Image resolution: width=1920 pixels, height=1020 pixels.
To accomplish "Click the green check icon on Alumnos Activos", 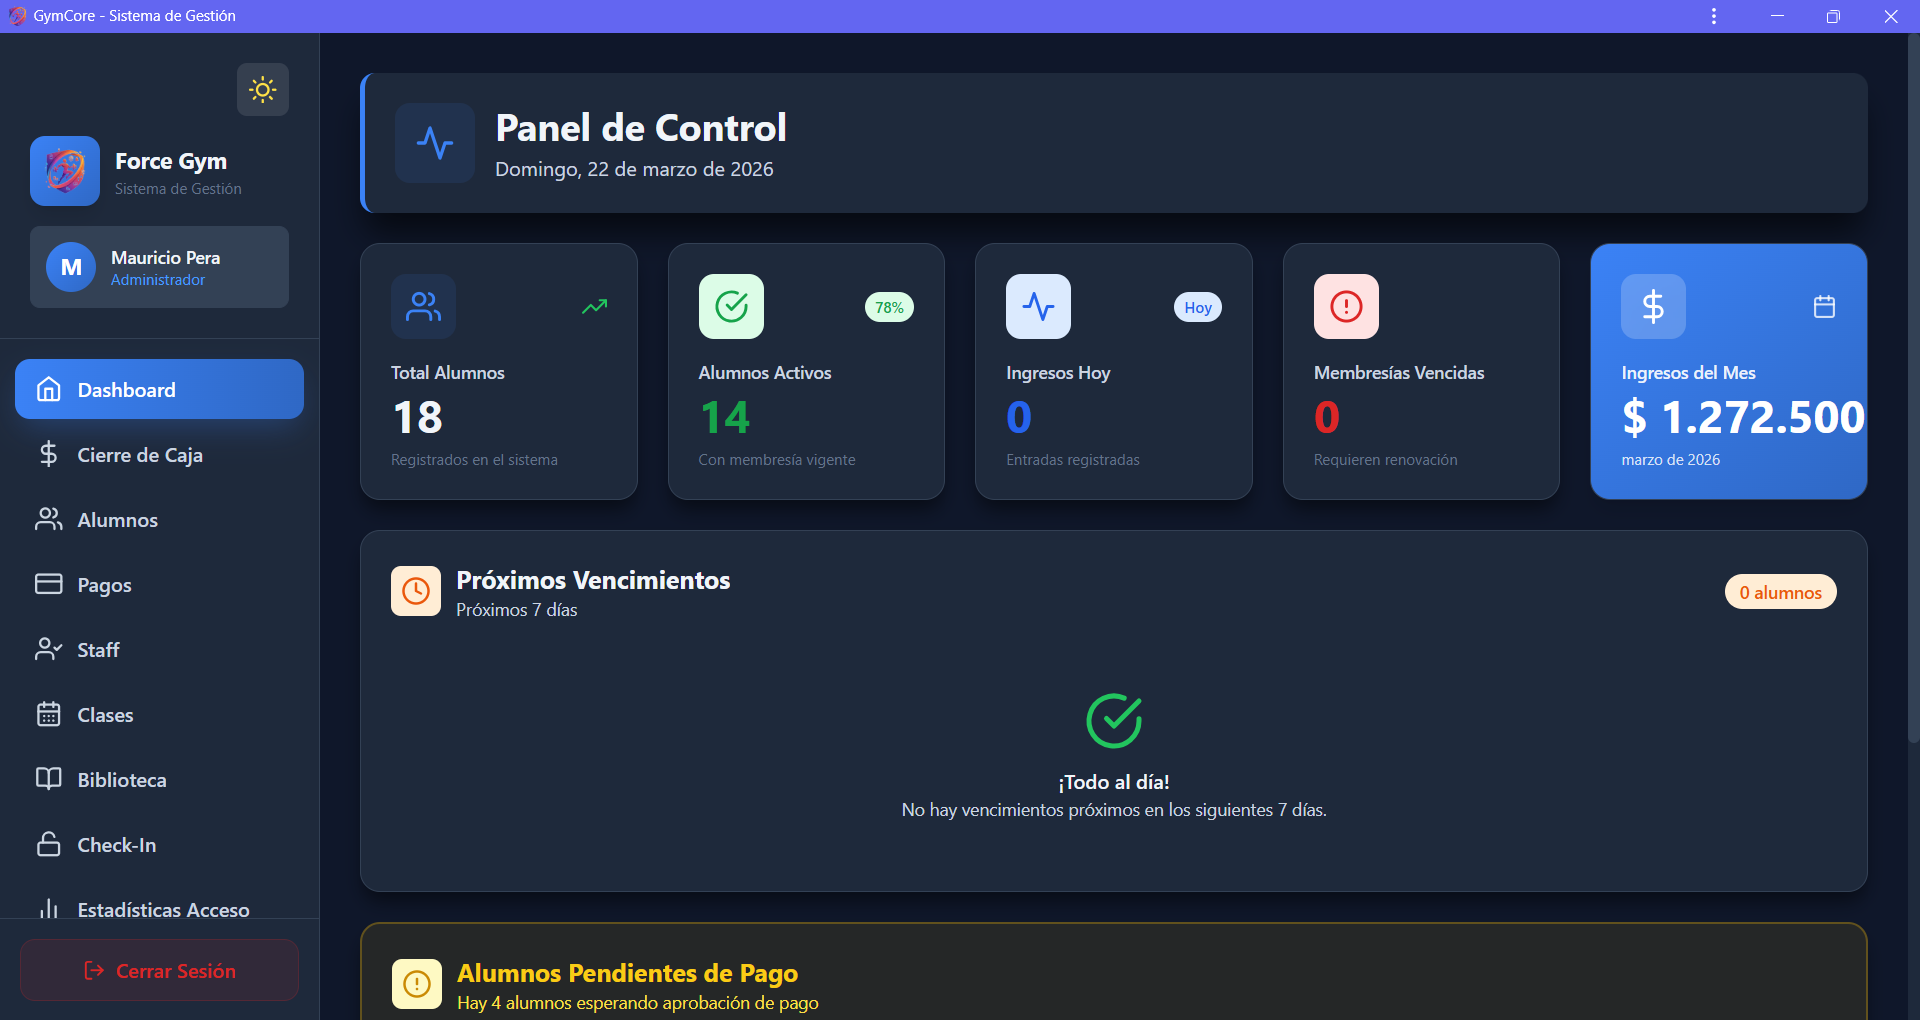I will tap(730, 306).
